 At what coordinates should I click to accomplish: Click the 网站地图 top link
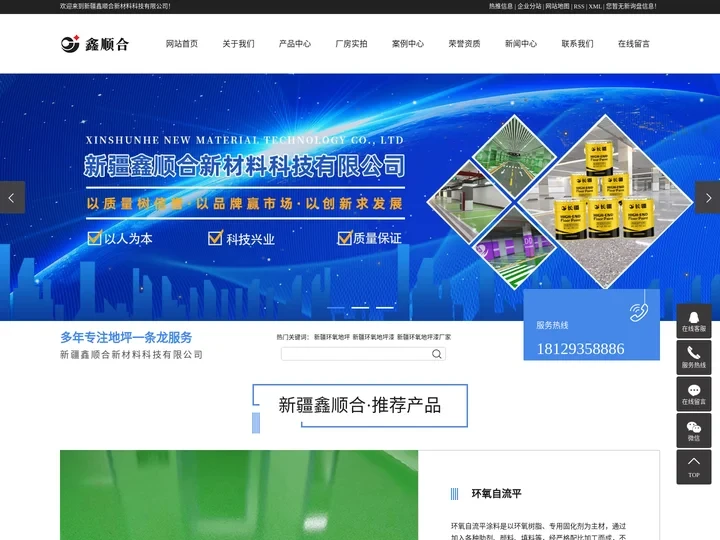coord(557,6)
